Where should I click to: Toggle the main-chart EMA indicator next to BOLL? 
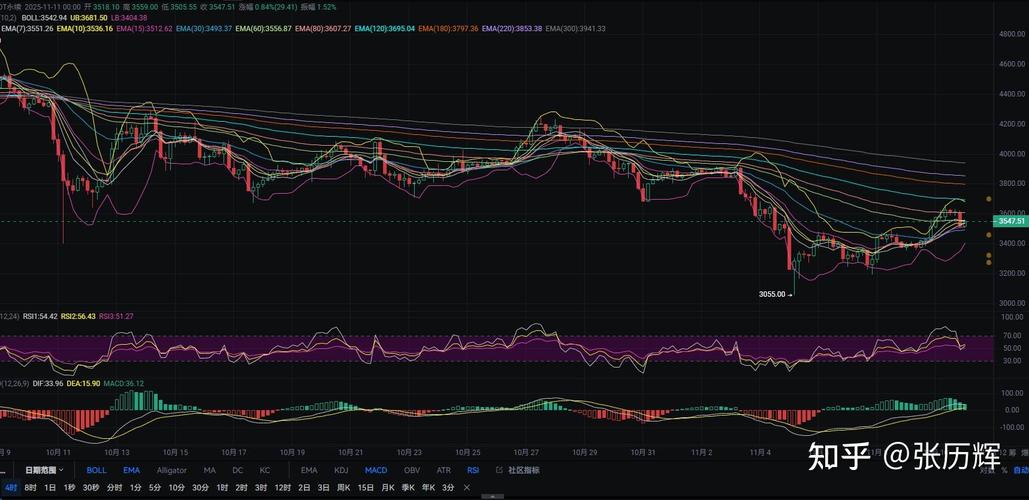[131, 470]
